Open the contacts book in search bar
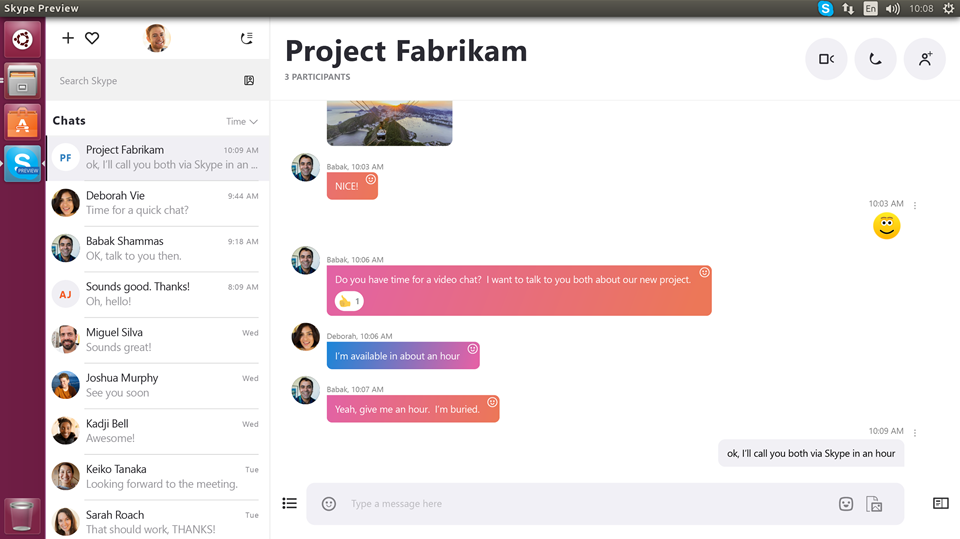The height and width of the screenshot is (539, 960). coord(249,80)
